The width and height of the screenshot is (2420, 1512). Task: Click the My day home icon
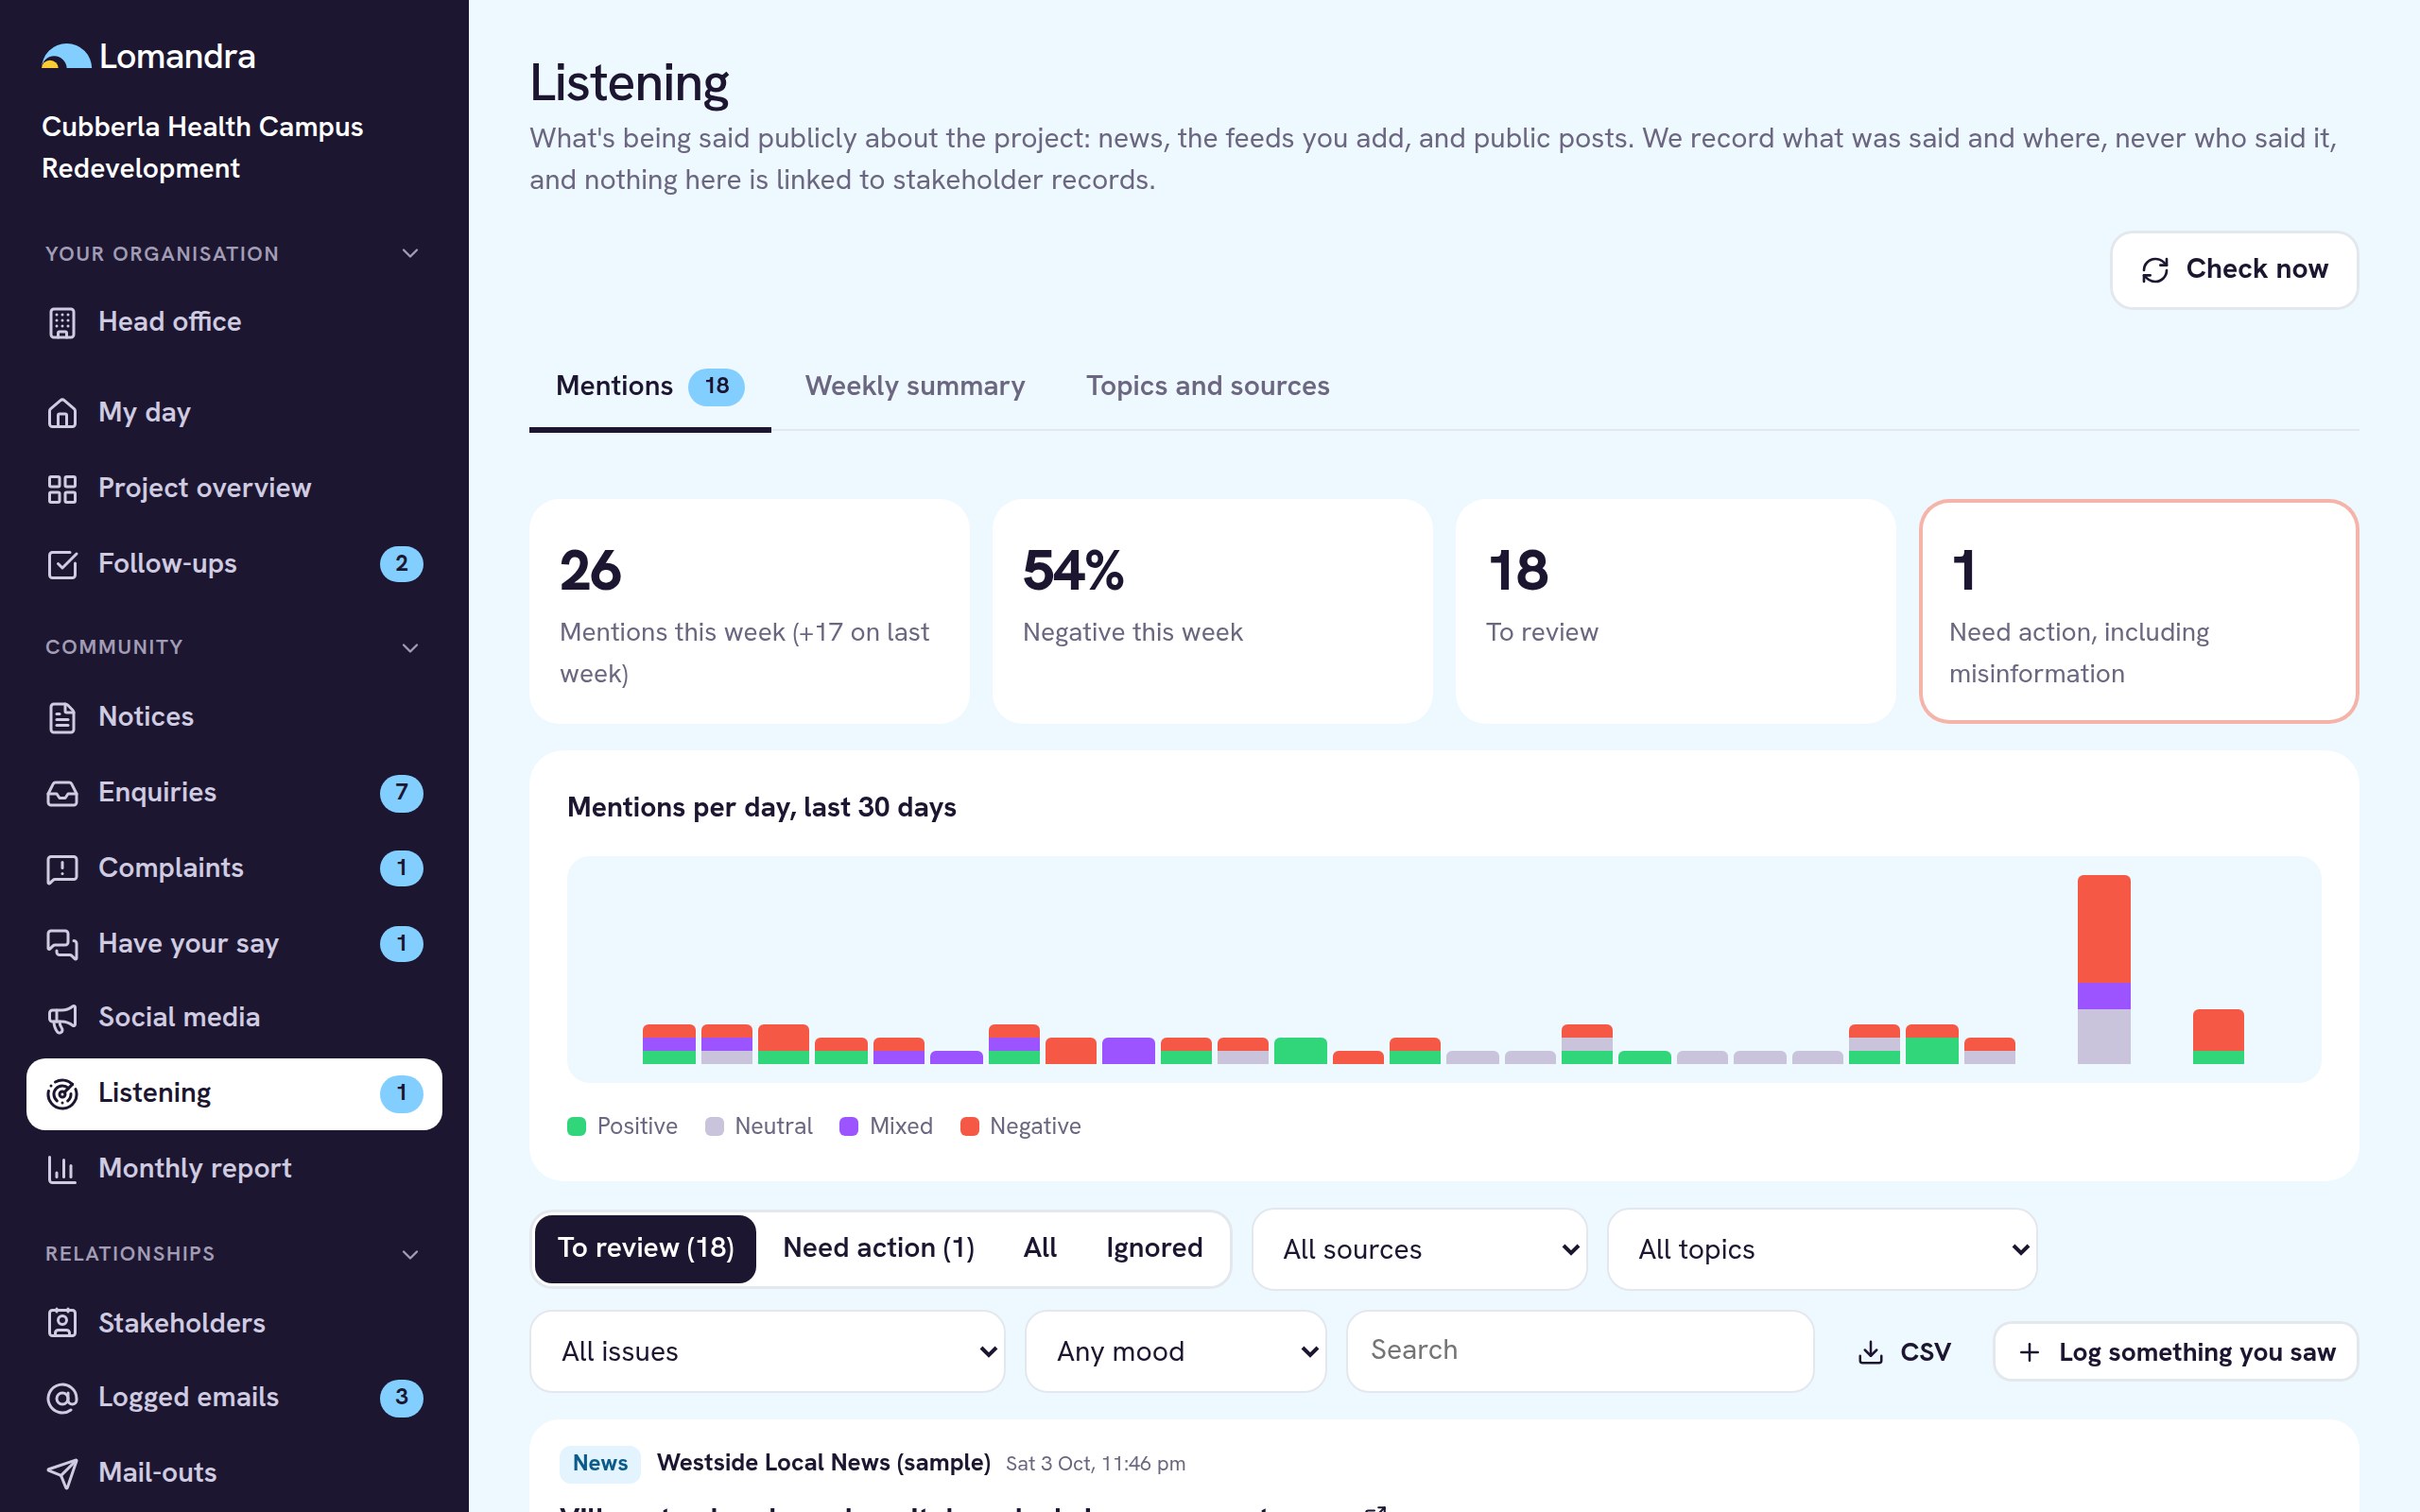[62, 413]
